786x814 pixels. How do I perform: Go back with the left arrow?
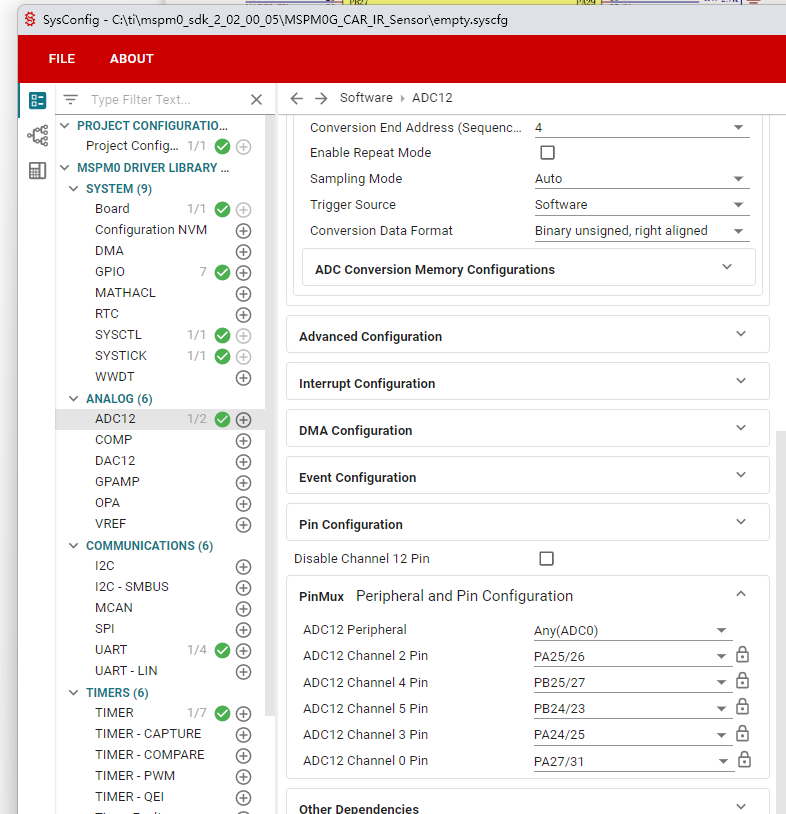296,98
